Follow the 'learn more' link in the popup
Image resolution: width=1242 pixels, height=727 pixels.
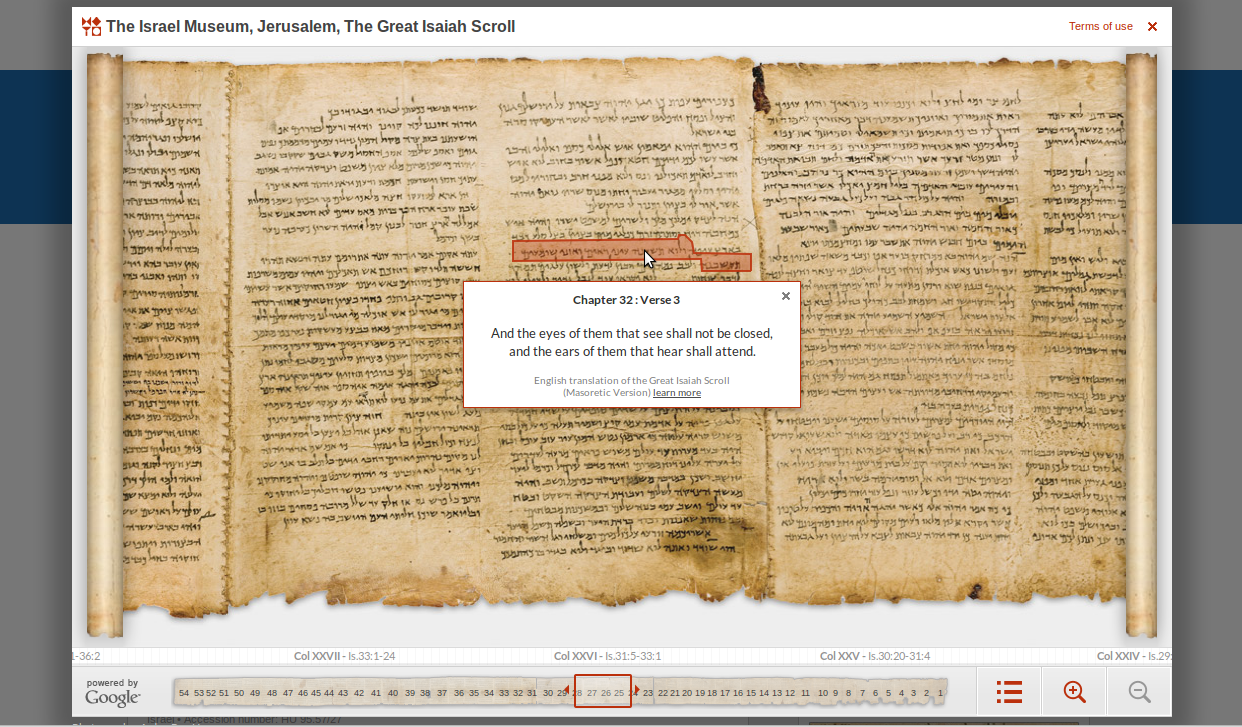coord(677,393)
